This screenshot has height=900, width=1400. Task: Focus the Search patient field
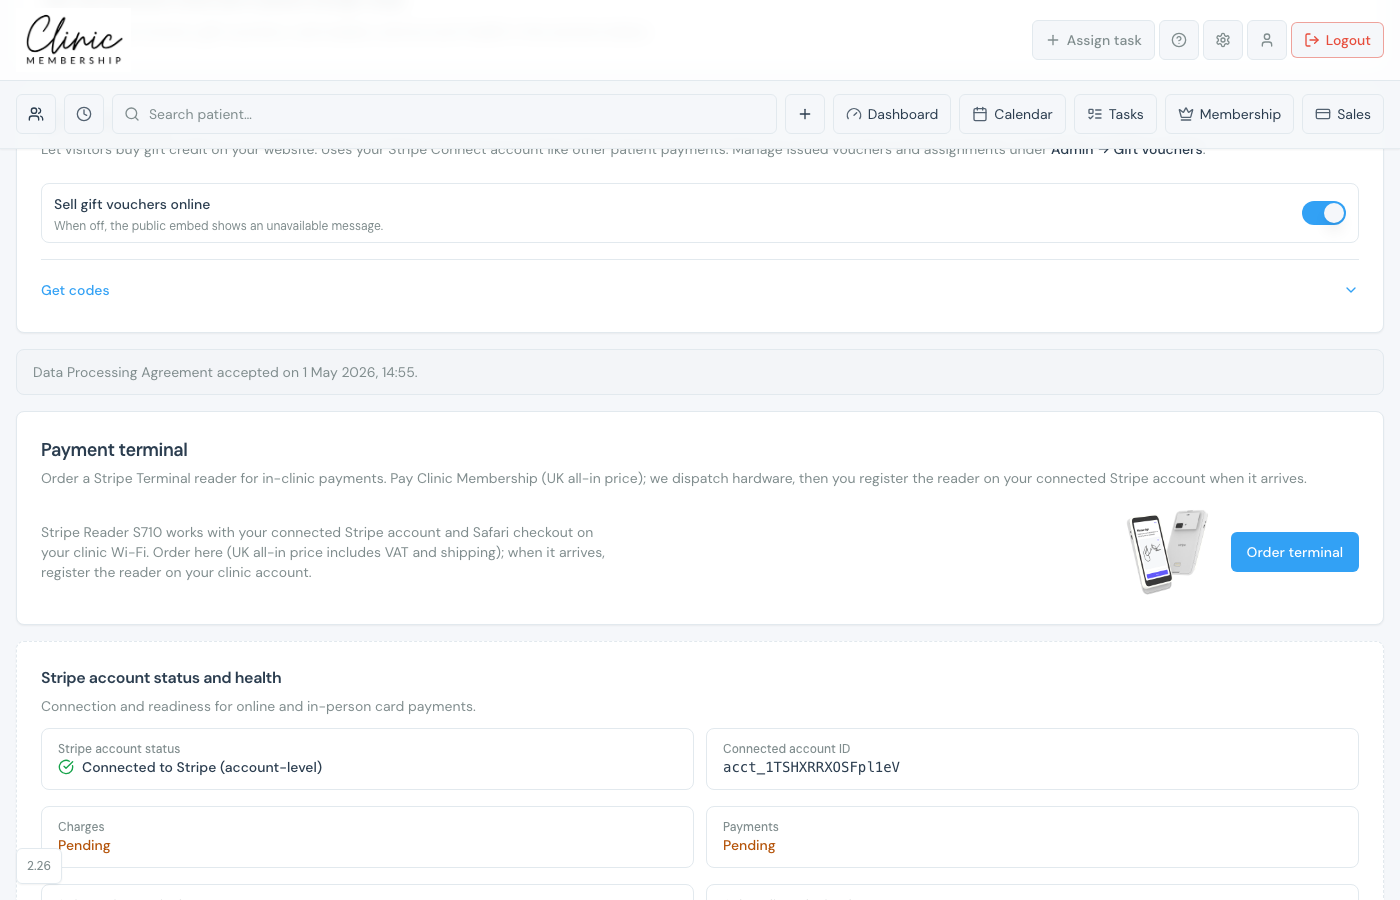(x=444, y=114)
